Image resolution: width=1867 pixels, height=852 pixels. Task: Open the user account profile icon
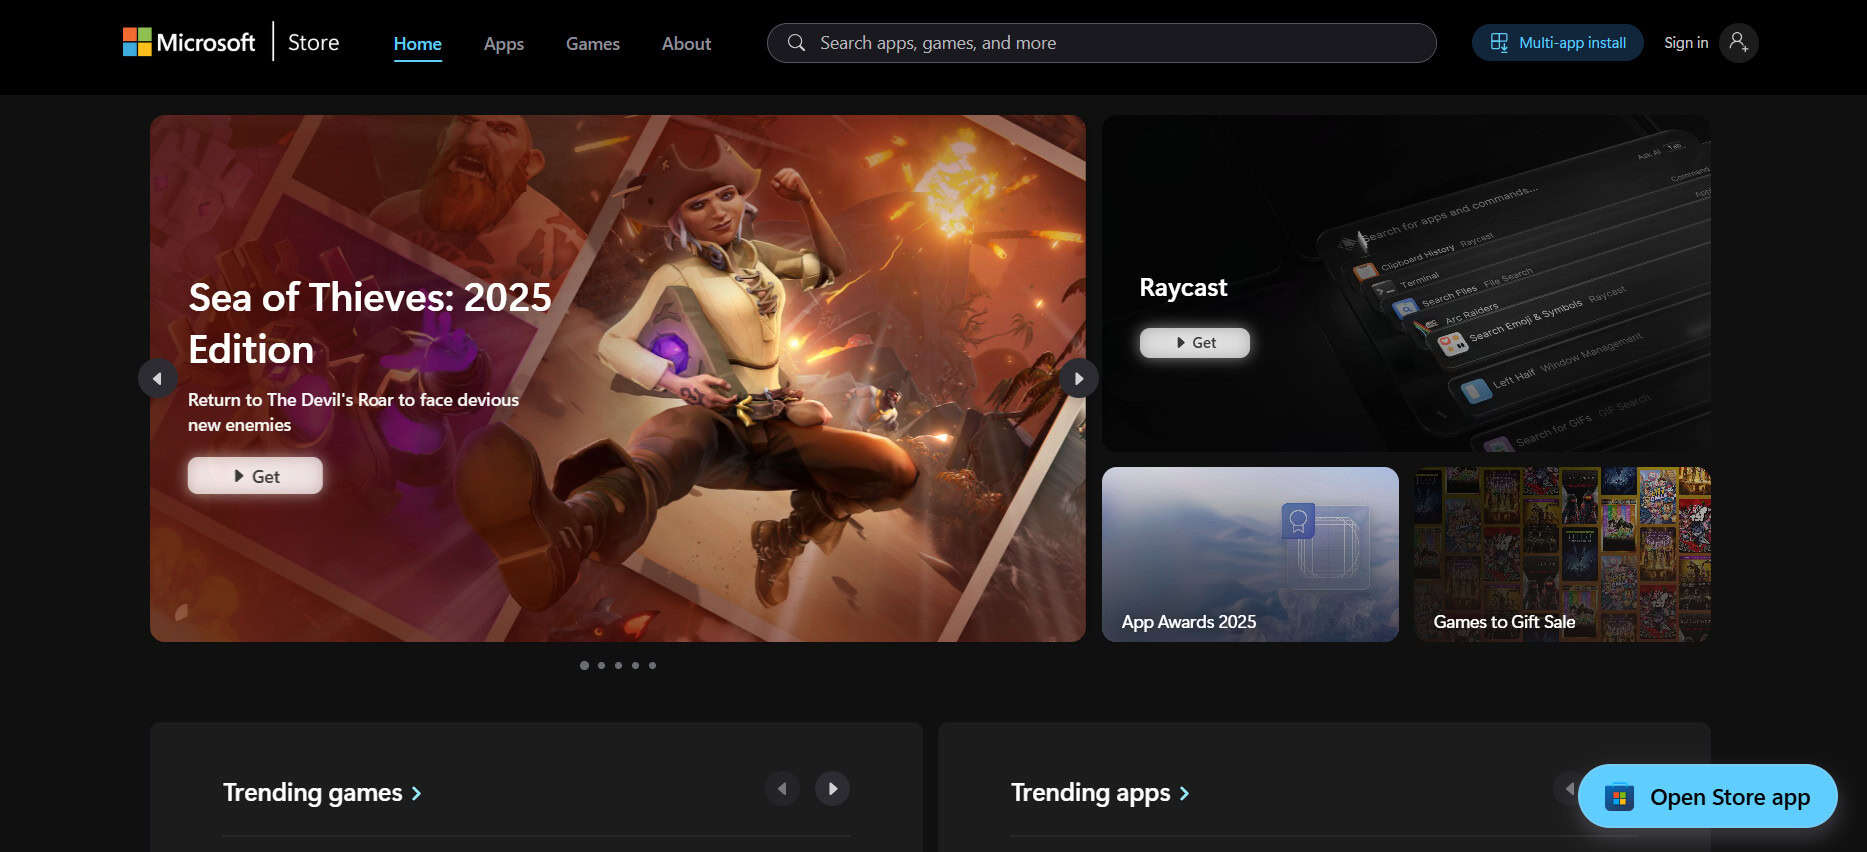click(x=1738, y=43)
